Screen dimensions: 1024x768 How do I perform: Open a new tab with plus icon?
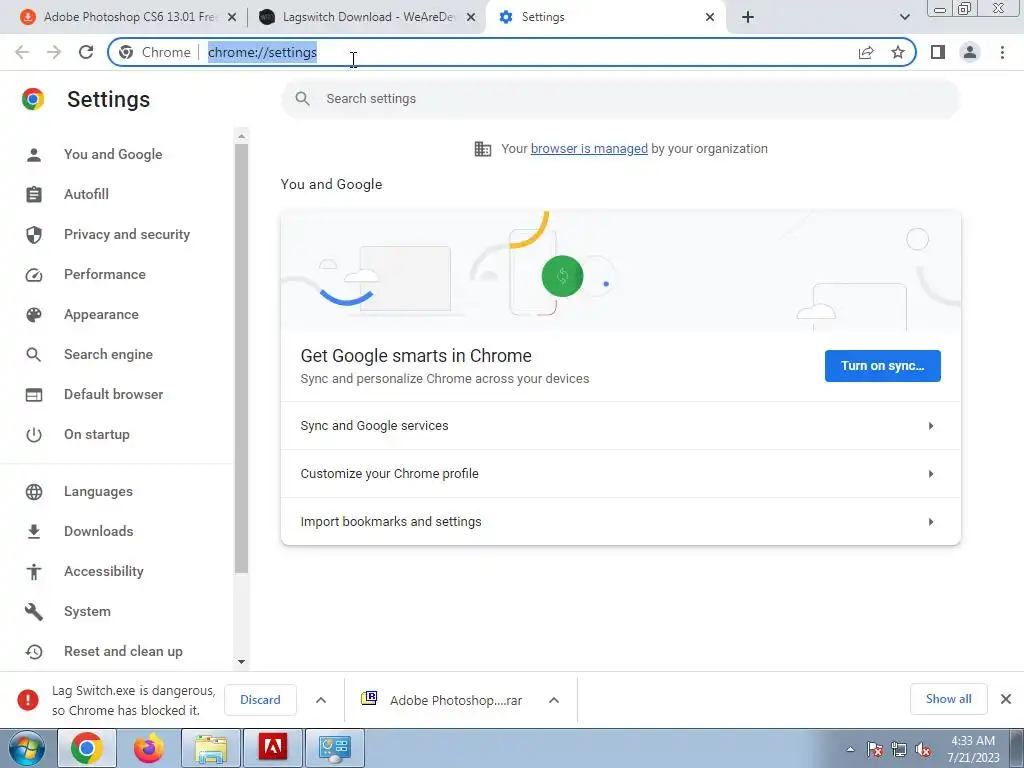pos(748,17)
